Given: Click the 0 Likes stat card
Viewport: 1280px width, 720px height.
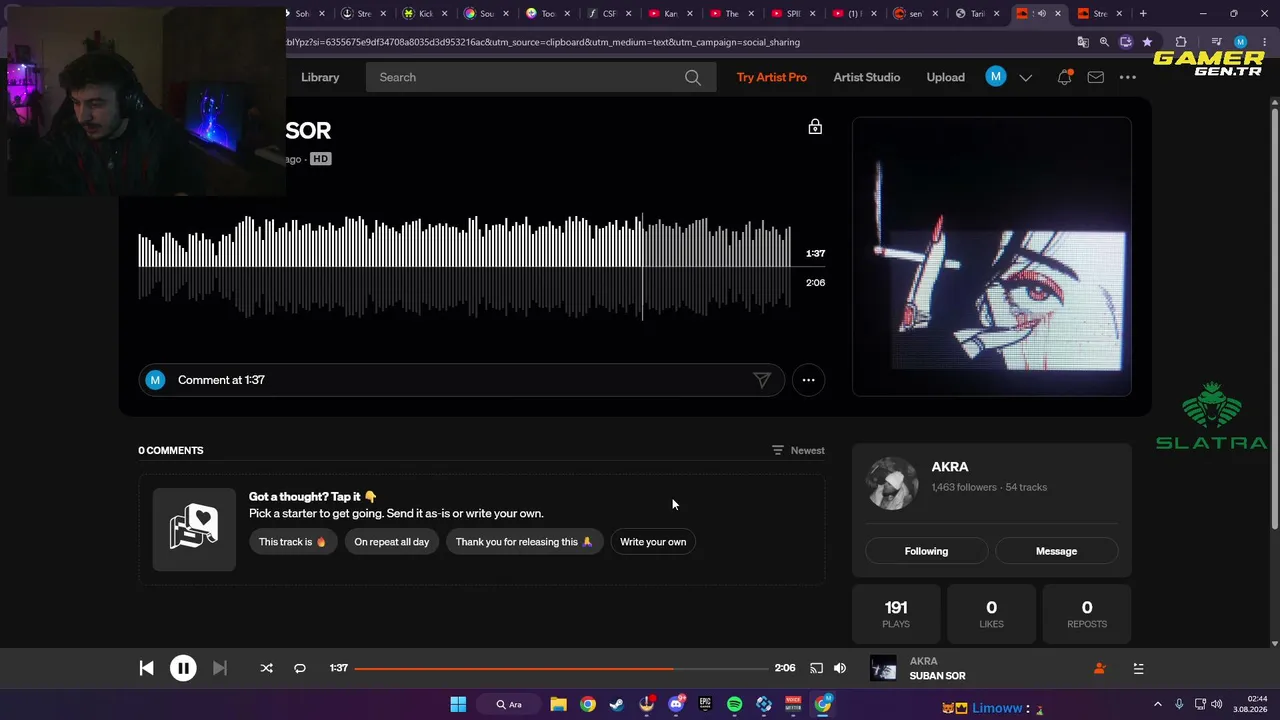Looking at the screenshot, I should click(x=991, y=614).
